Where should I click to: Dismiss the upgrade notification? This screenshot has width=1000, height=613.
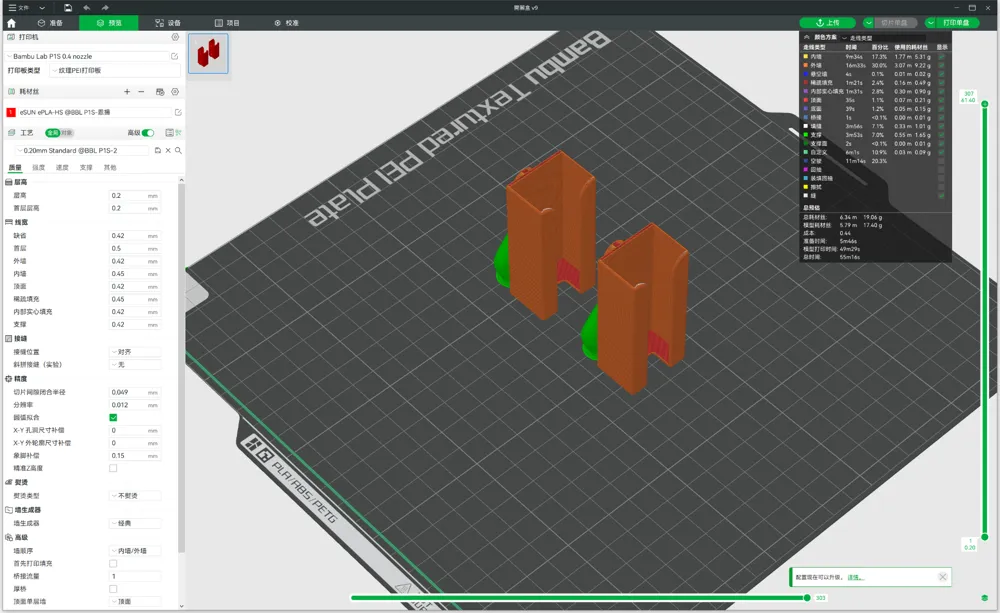[x=943, y=577]
